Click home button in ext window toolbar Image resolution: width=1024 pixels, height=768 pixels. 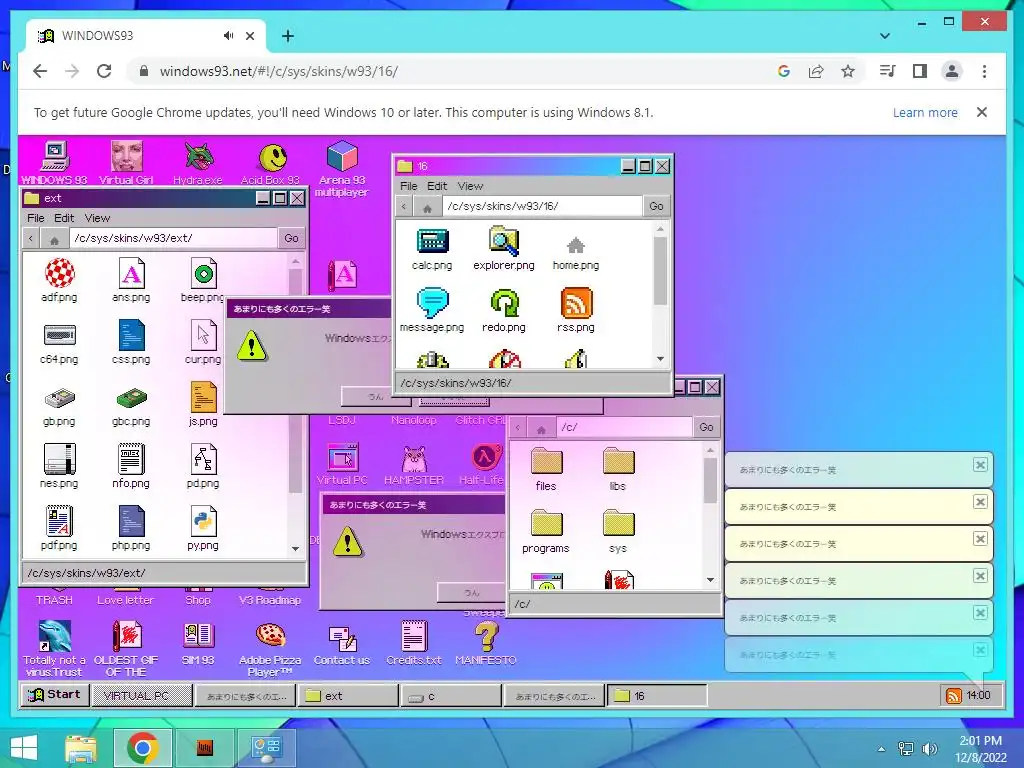pyautogui.click(x=54, y=239)
